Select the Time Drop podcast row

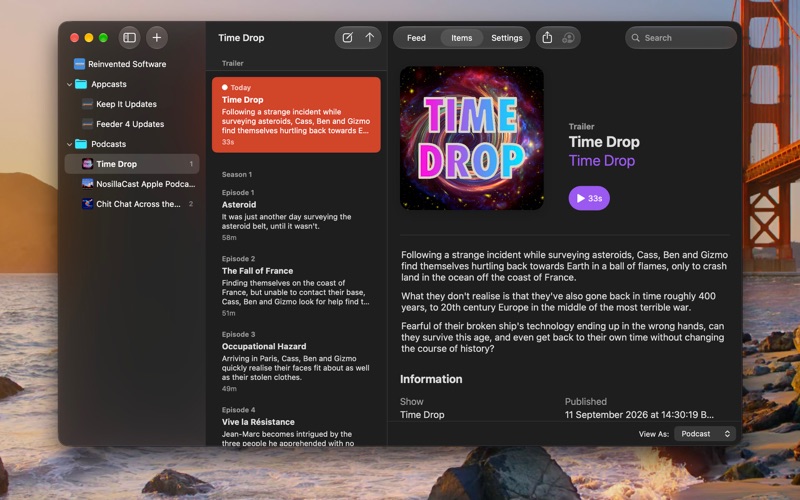132,164
